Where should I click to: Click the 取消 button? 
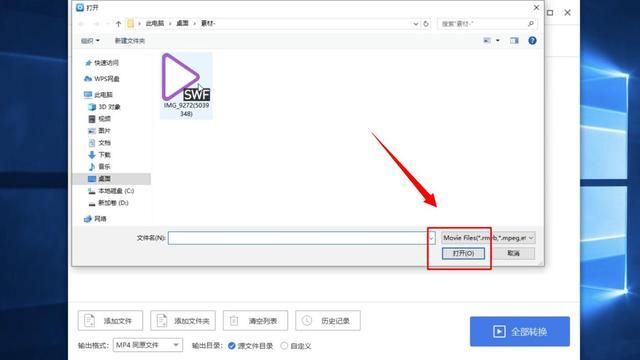pyautogui.click(x=513, y=253)
